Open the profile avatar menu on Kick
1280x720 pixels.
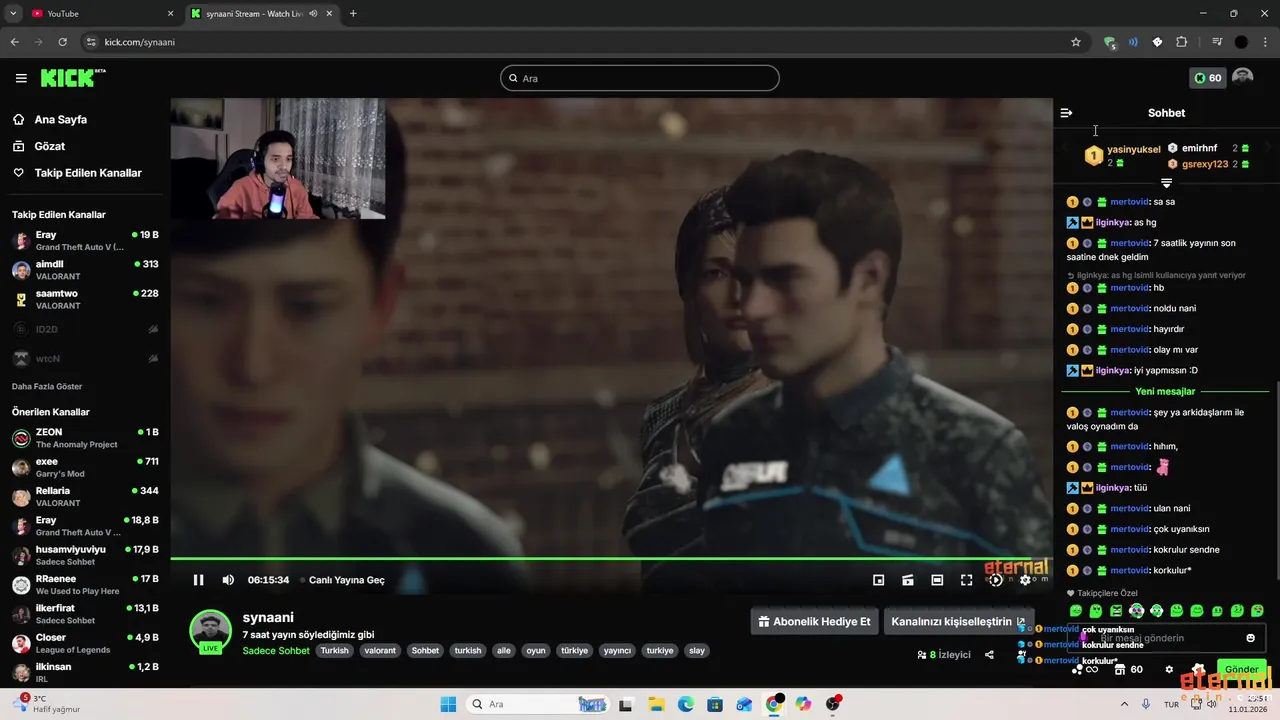(x=1242, y=78)
